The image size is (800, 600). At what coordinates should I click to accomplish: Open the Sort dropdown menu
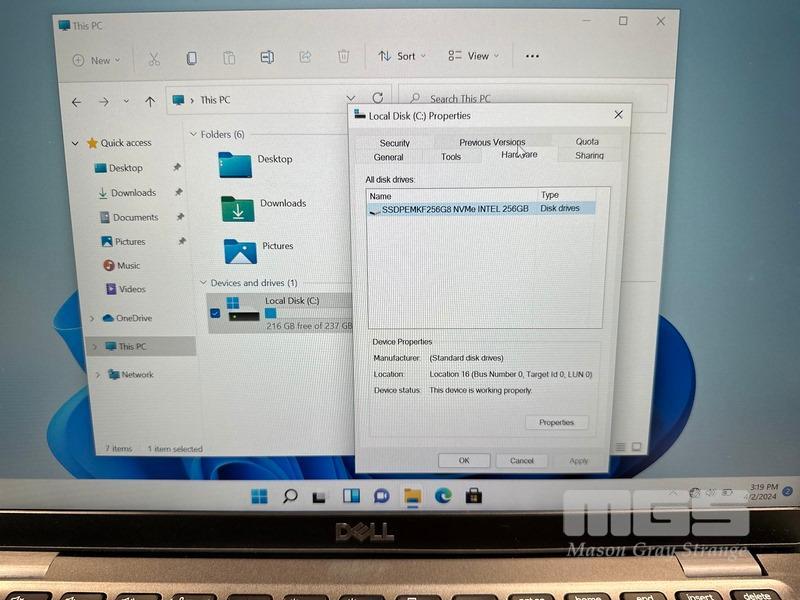click(x=402, y=56)
